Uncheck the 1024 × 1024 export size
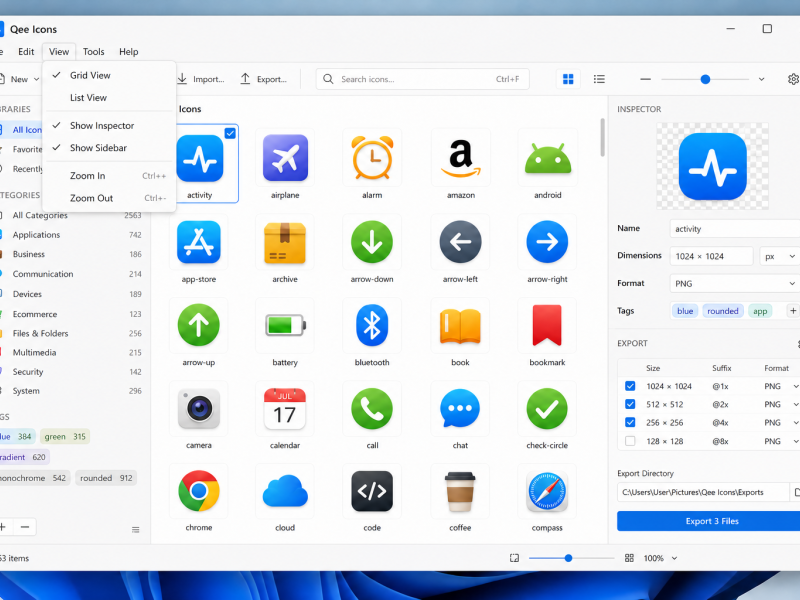The width and height of the screenshot is (800, 600). [x=630, y=386]
